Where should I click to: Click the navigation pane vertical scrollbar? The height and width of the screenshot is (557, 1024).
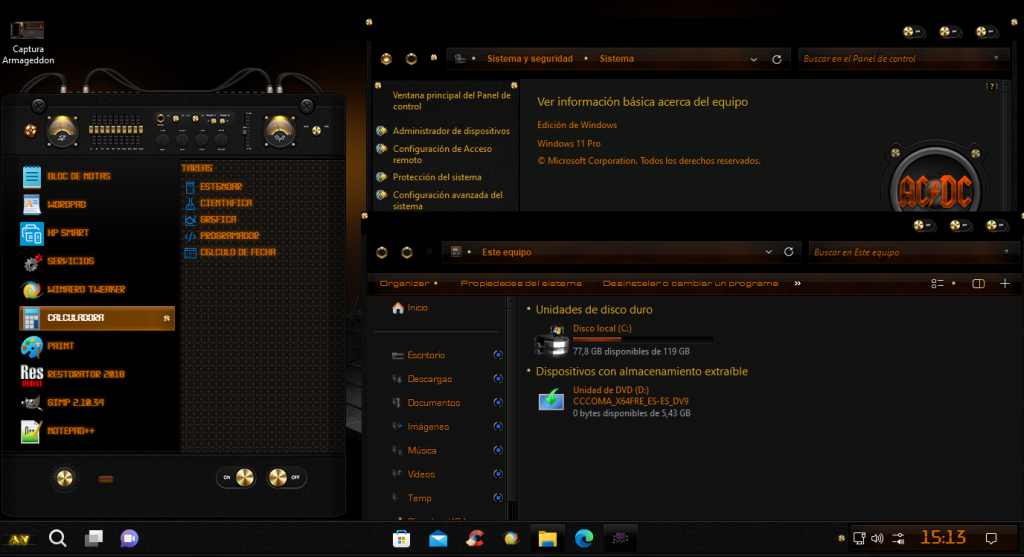[x=511, y=408]
